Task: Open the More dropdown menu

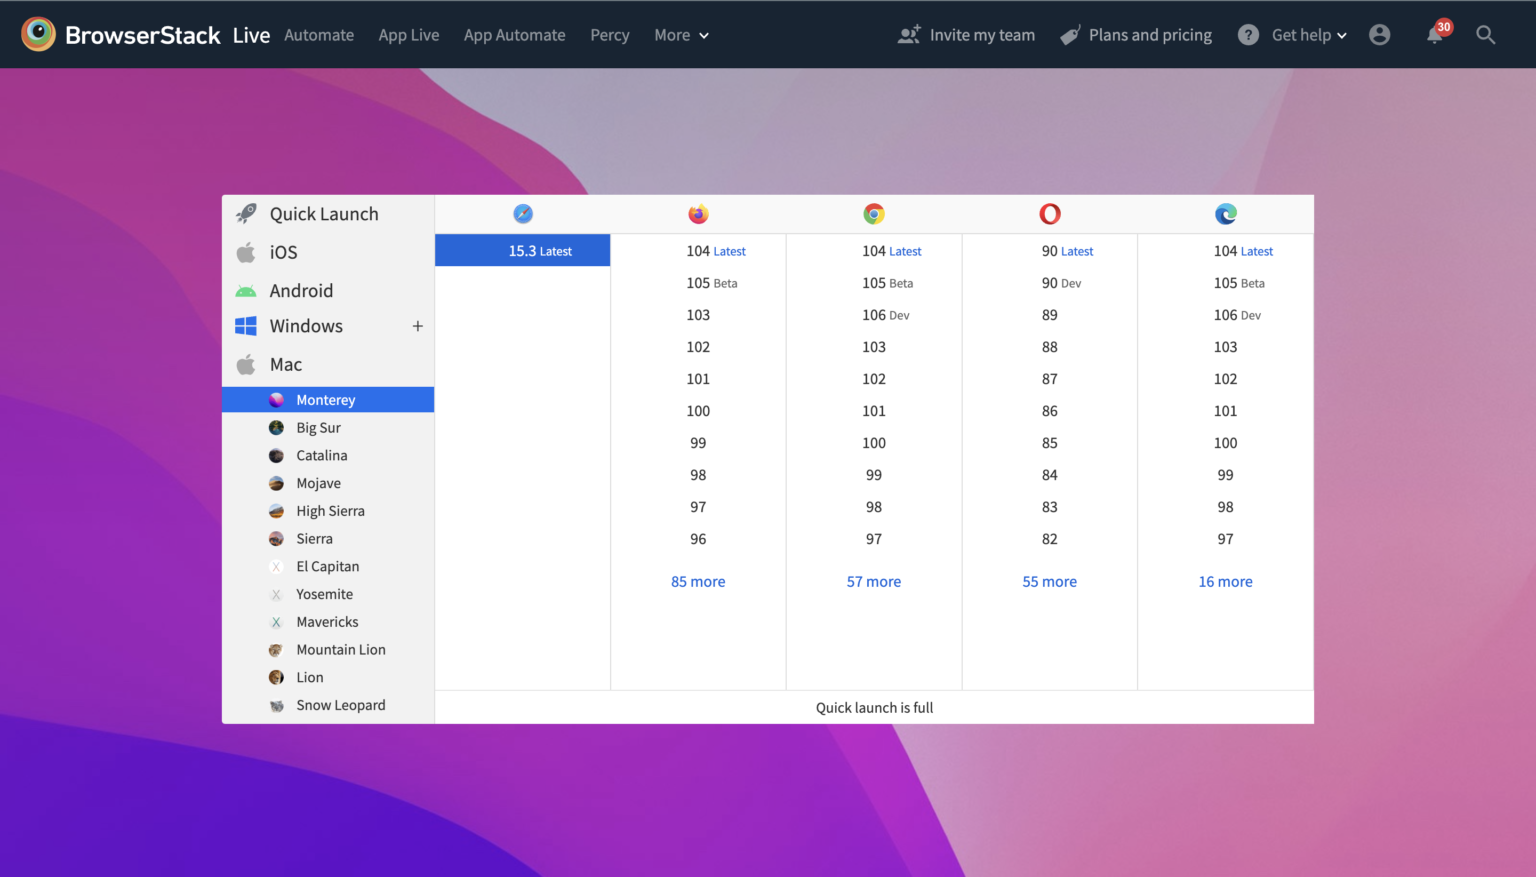Action: click(681, 35)
